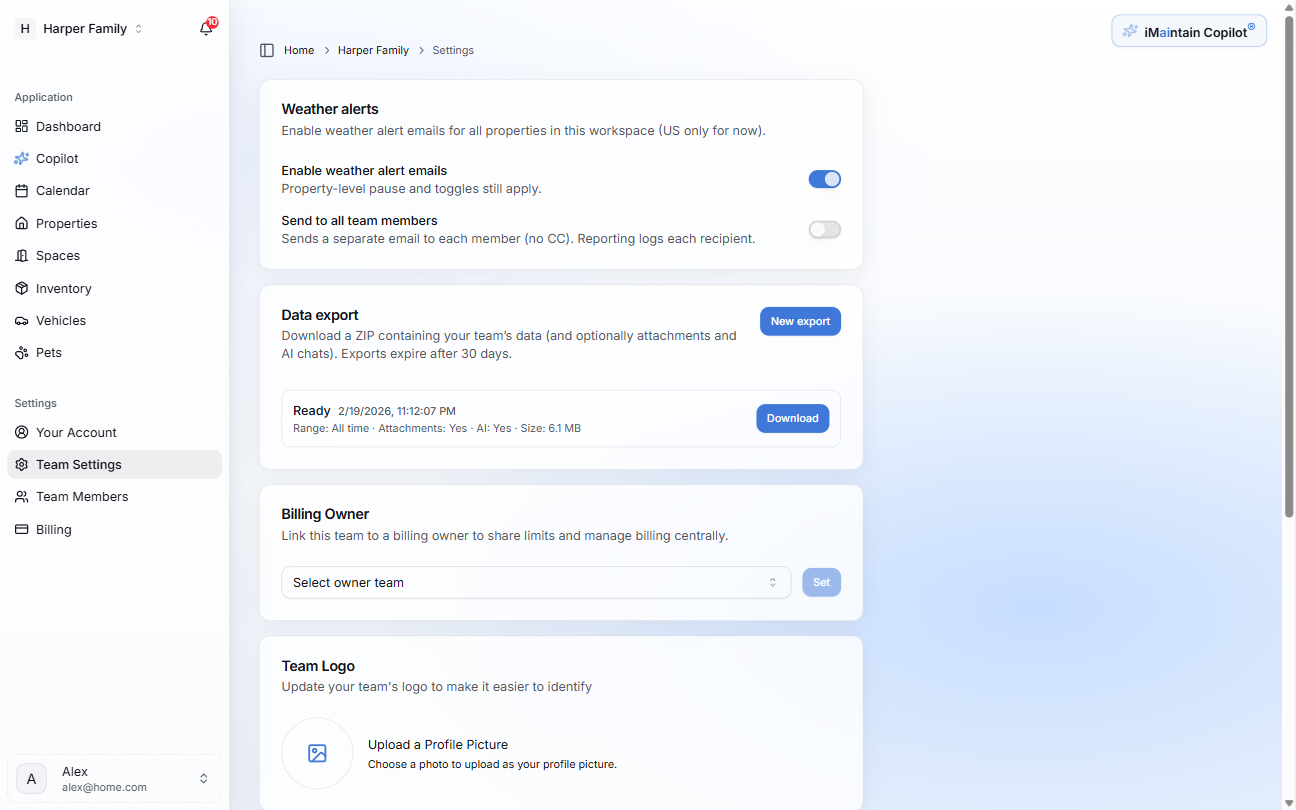The height and width of the screenshot is (810, 1296).
Task: Navigate to Team Members settings
Action: 82,496
